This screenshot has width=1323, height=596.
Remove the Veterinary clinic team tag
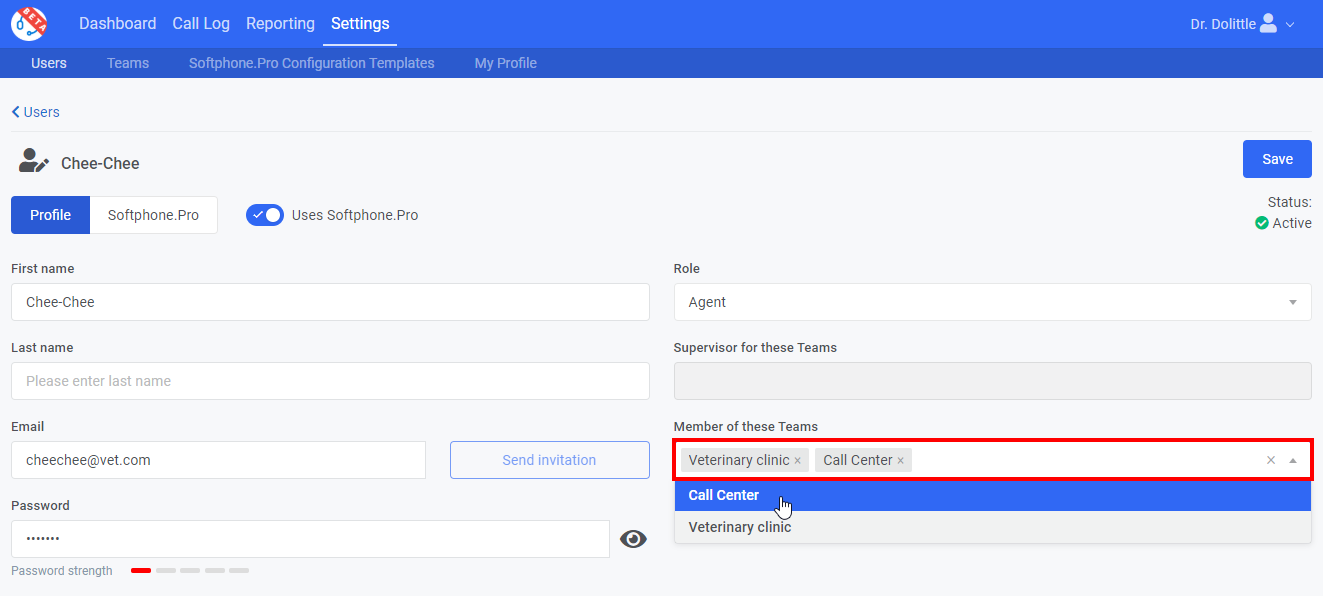click(797, 461)
